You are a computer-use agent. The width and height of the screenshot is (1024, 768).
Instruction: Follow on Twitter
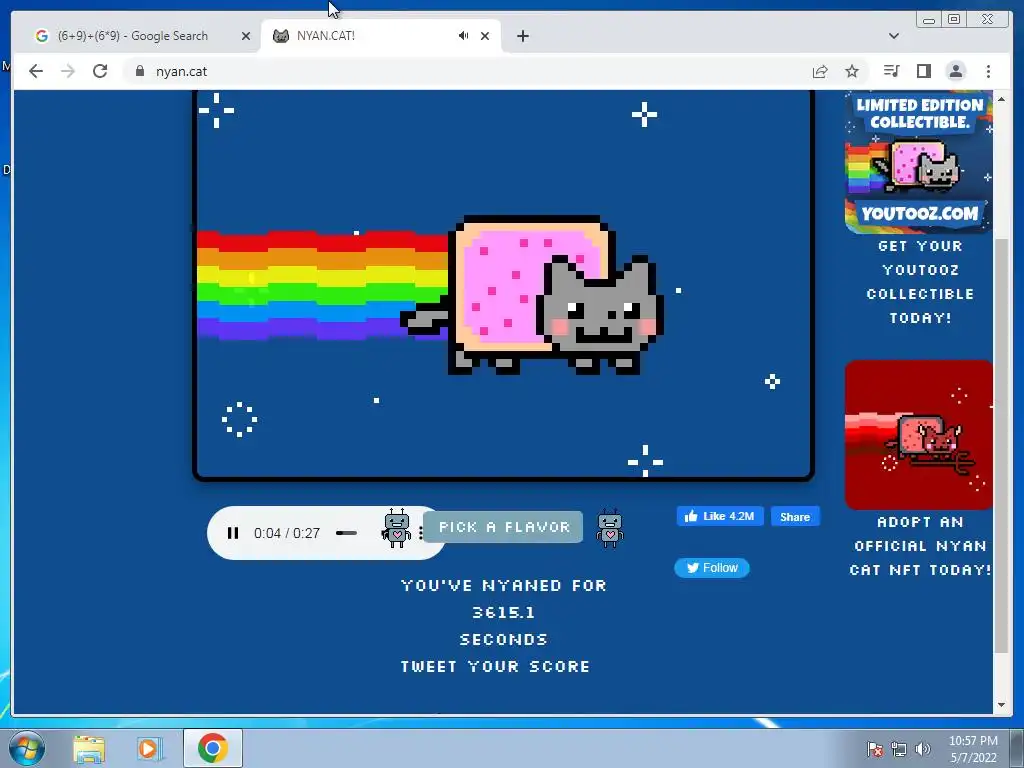click(712, 568)
